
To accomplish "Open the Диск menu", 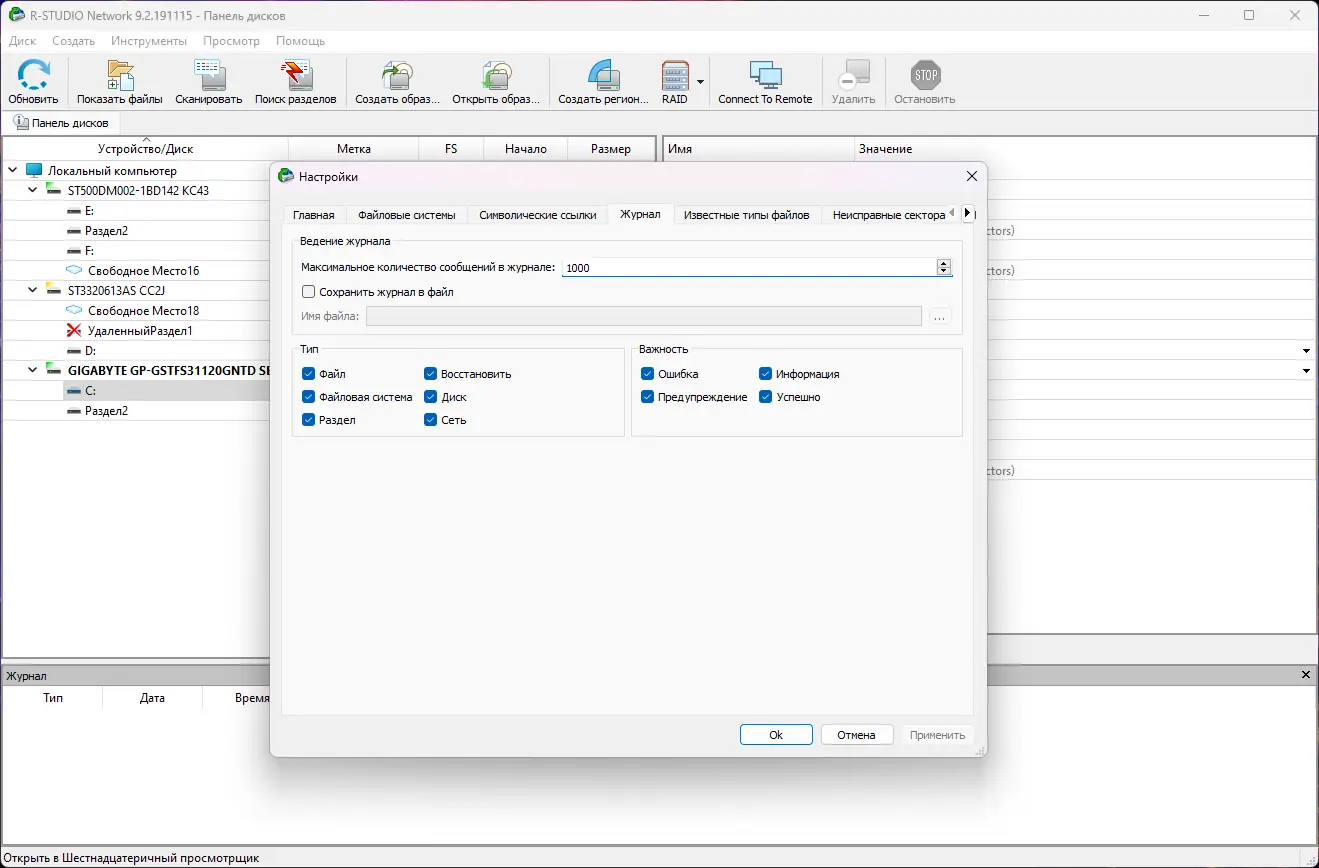I will (22, 41).
